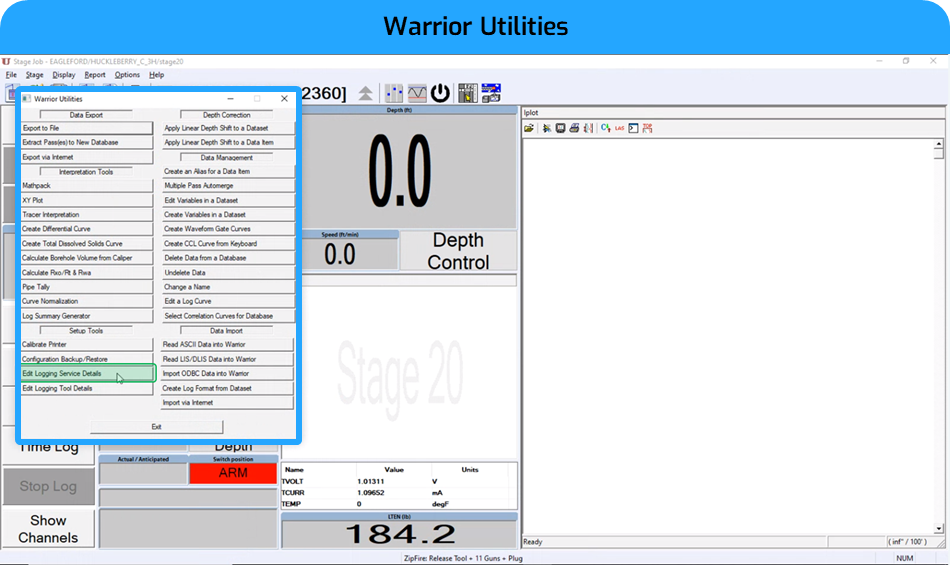Click Delete Data from a Database
Screen dimensions: 950x565
click(x=228, y=258)
